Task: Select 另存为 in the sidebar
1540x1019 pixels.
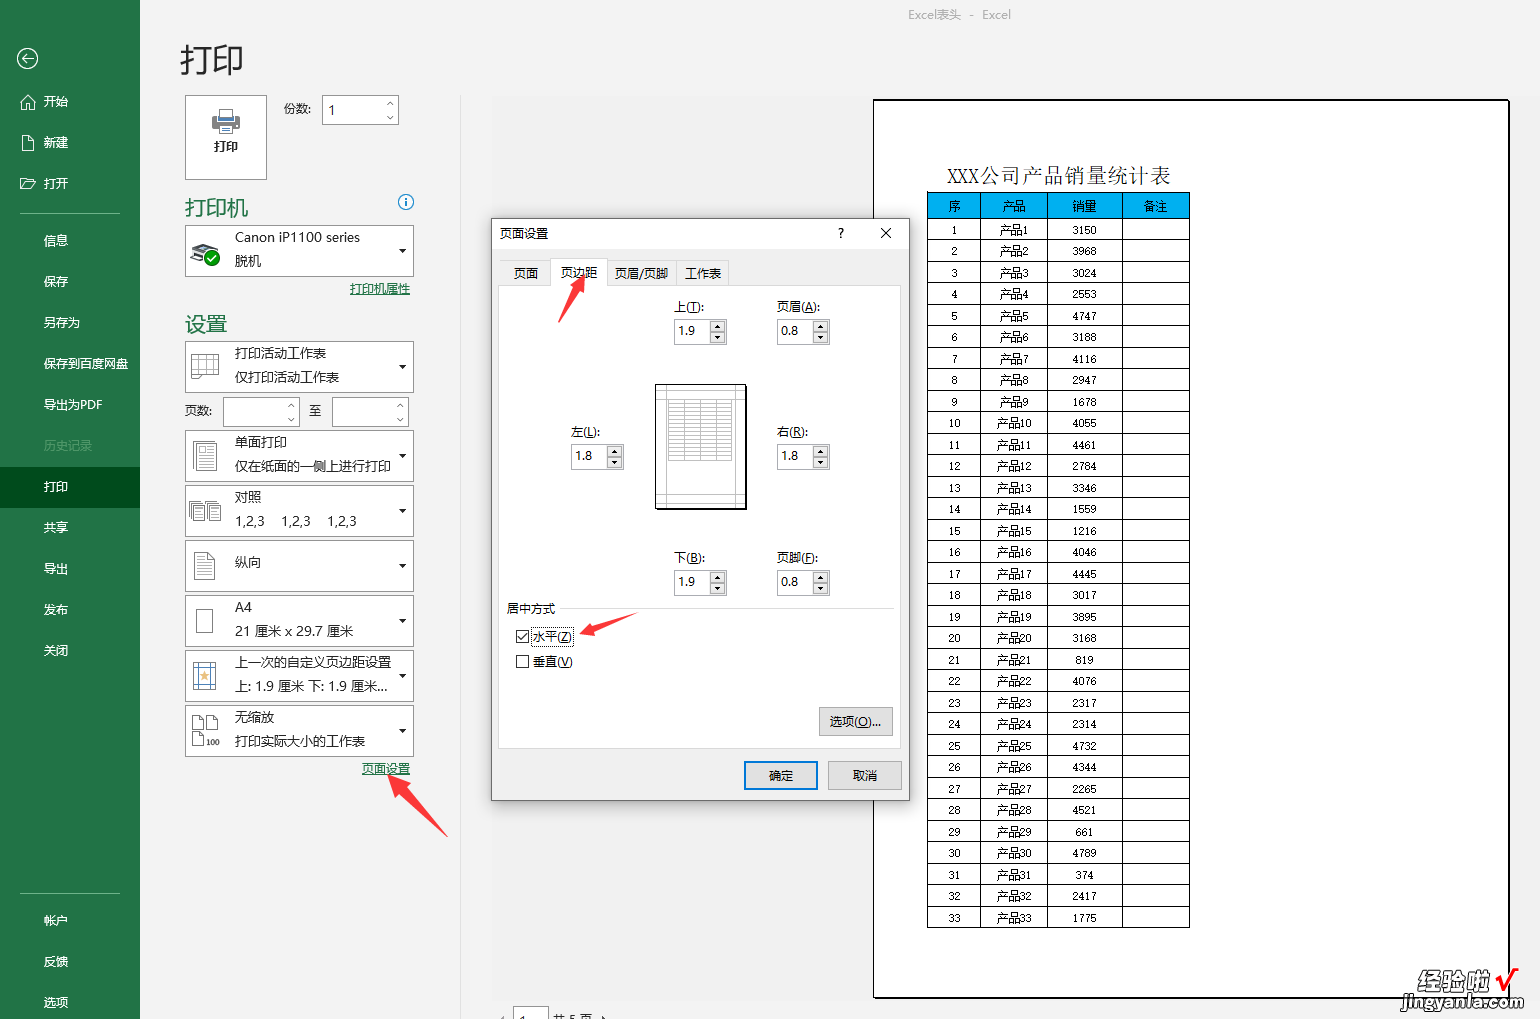Action: (61, 322)
